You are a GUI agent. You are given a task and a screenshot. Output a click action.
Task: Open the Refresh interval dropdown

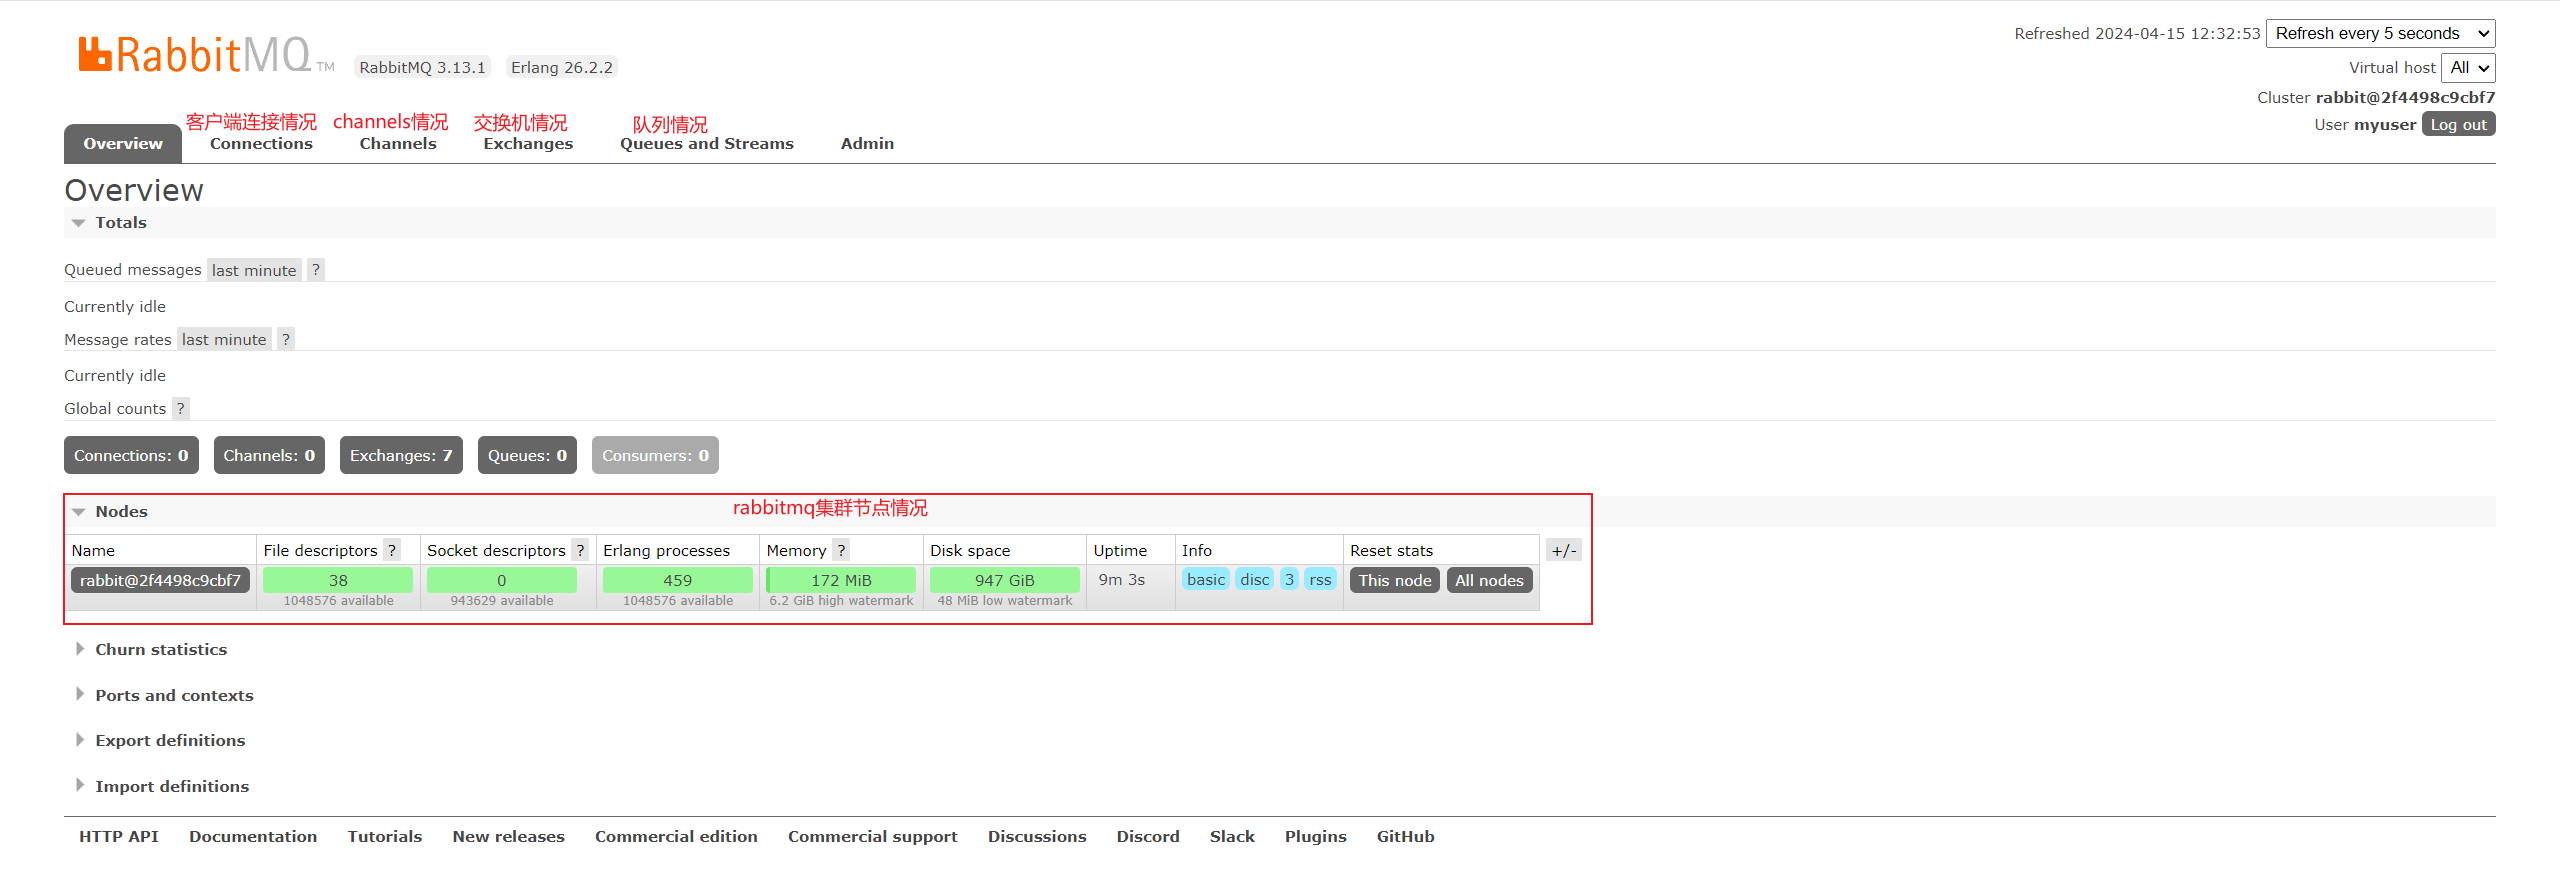coord(2381,34)
